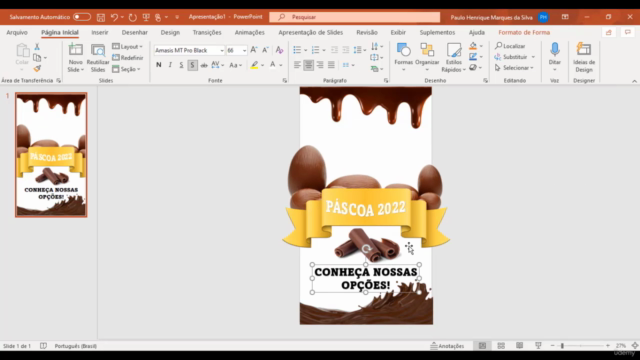
Task: Open the Organizar menu
Action: [x=427, y=58]
